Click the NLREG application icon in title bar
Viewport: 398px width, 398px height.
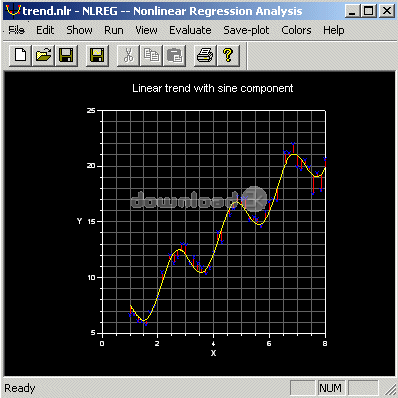13,11
